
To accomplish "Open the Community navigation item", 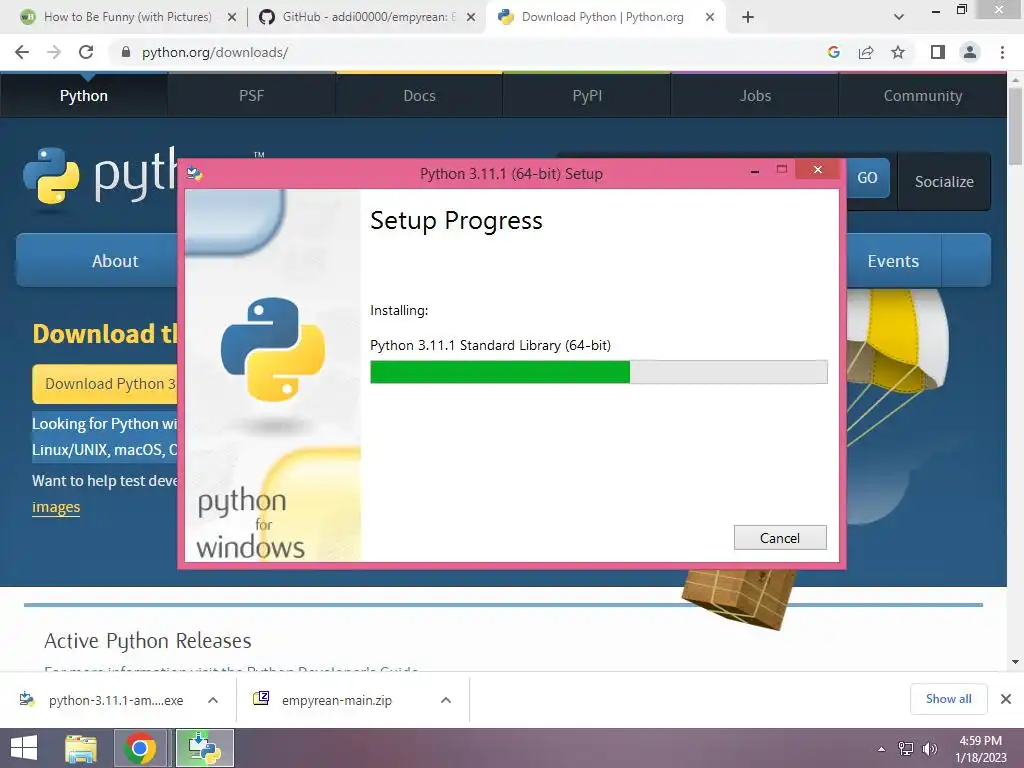I will (x=923, y=96).
